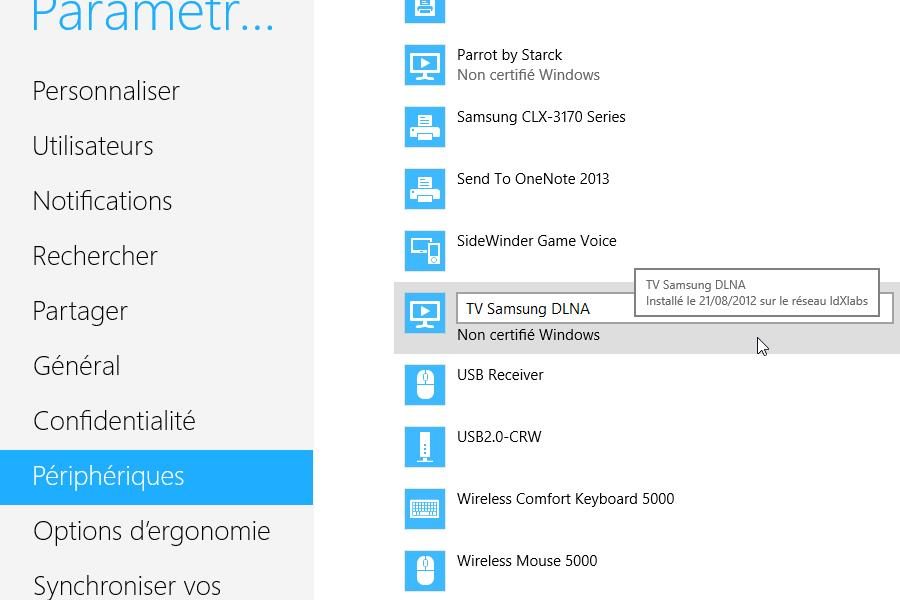Click the Wireless Mouse 5000 icon

(x=425, y=571)
